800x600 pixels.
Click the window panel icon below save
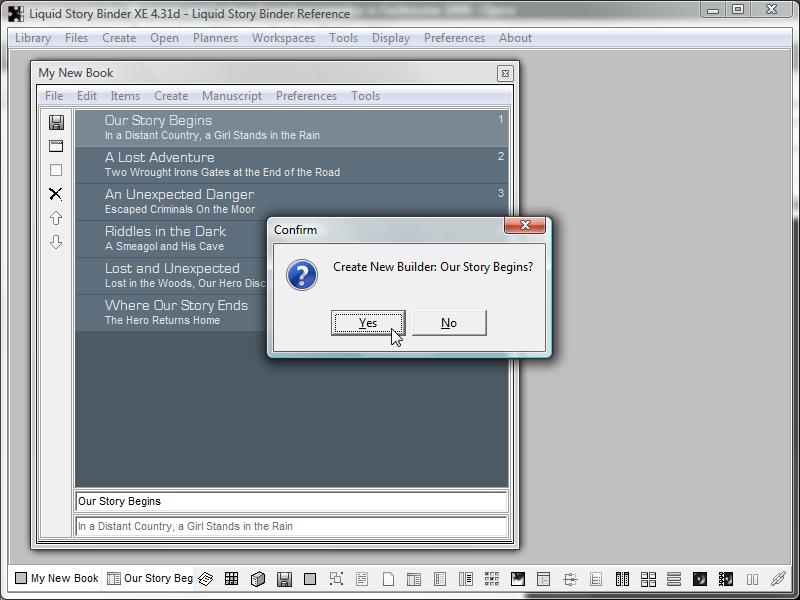point(56,146)
